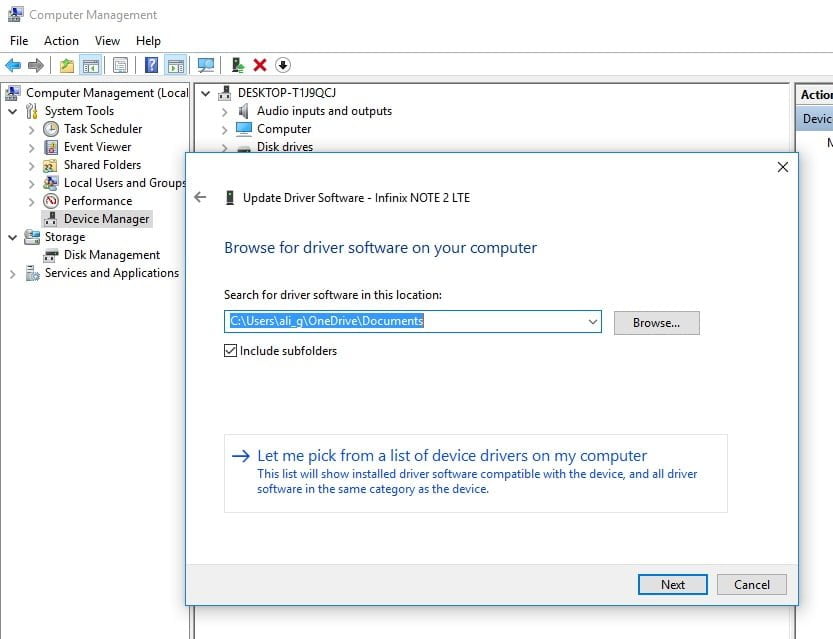
Task: Expand Services and Applications node
Action: pyautogui.click(x=13, y=274)
